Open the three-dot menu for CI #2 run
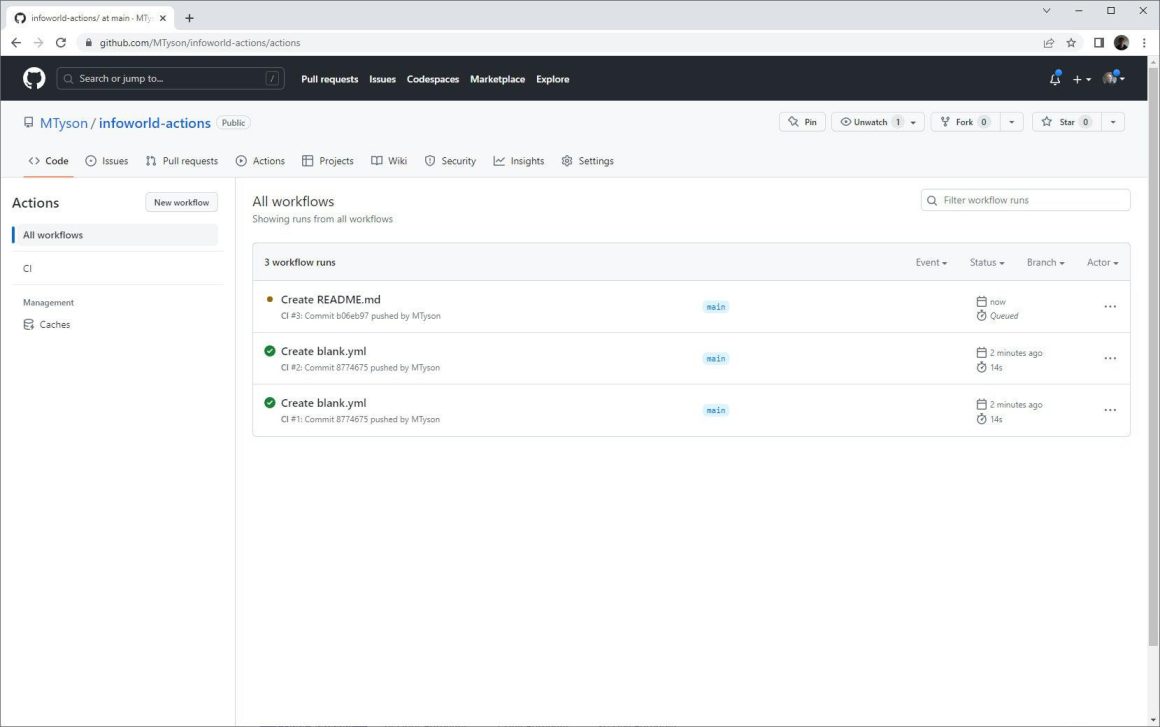 (1110, 359)
